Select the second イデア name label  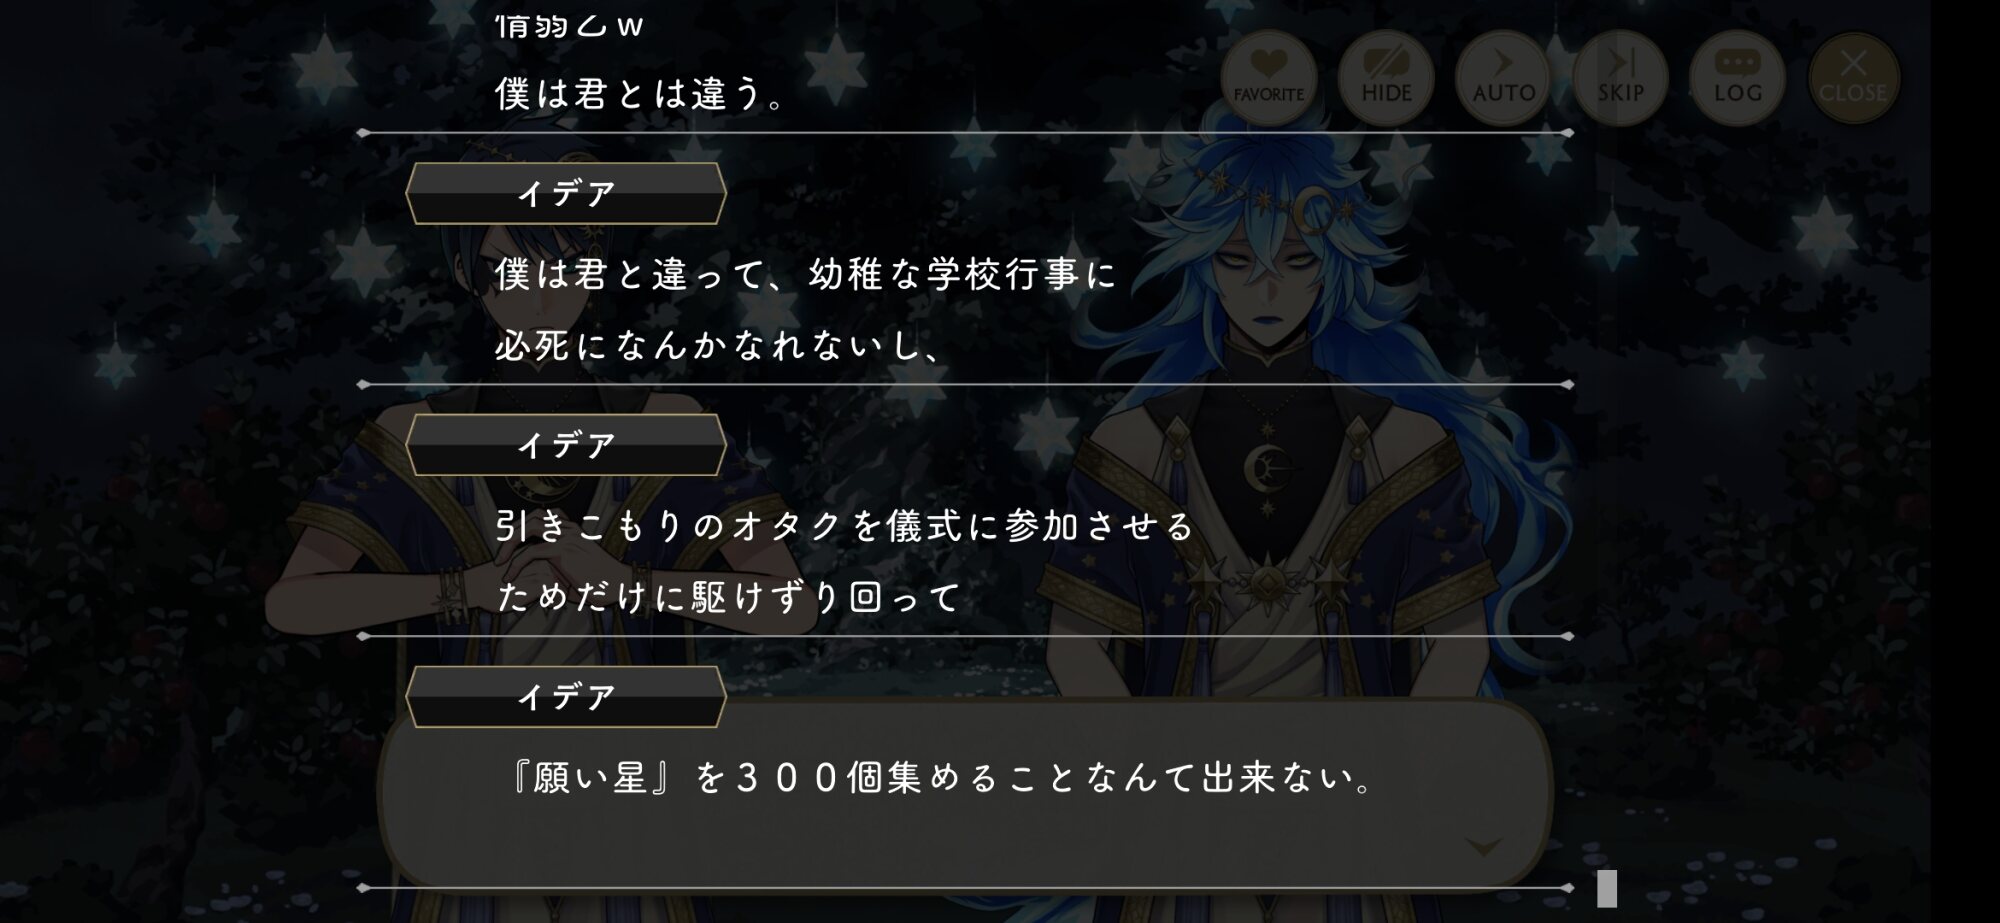[x=566, y=445]
